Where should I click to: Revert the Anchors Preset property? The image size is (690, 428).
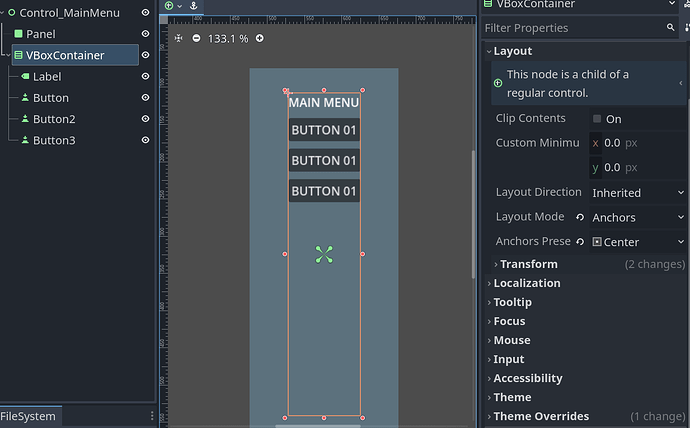coord(579,242)
